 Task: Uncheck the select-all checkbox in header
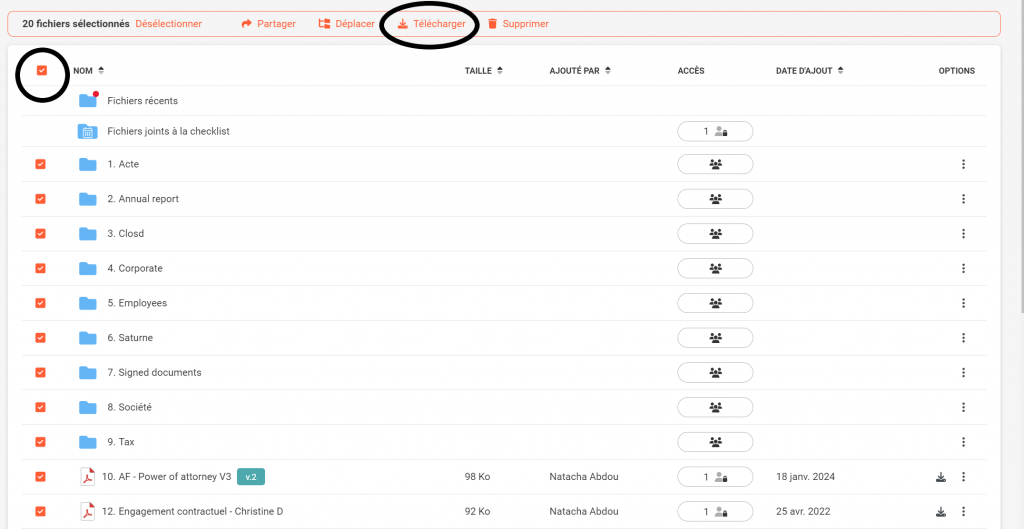point(41,71)
